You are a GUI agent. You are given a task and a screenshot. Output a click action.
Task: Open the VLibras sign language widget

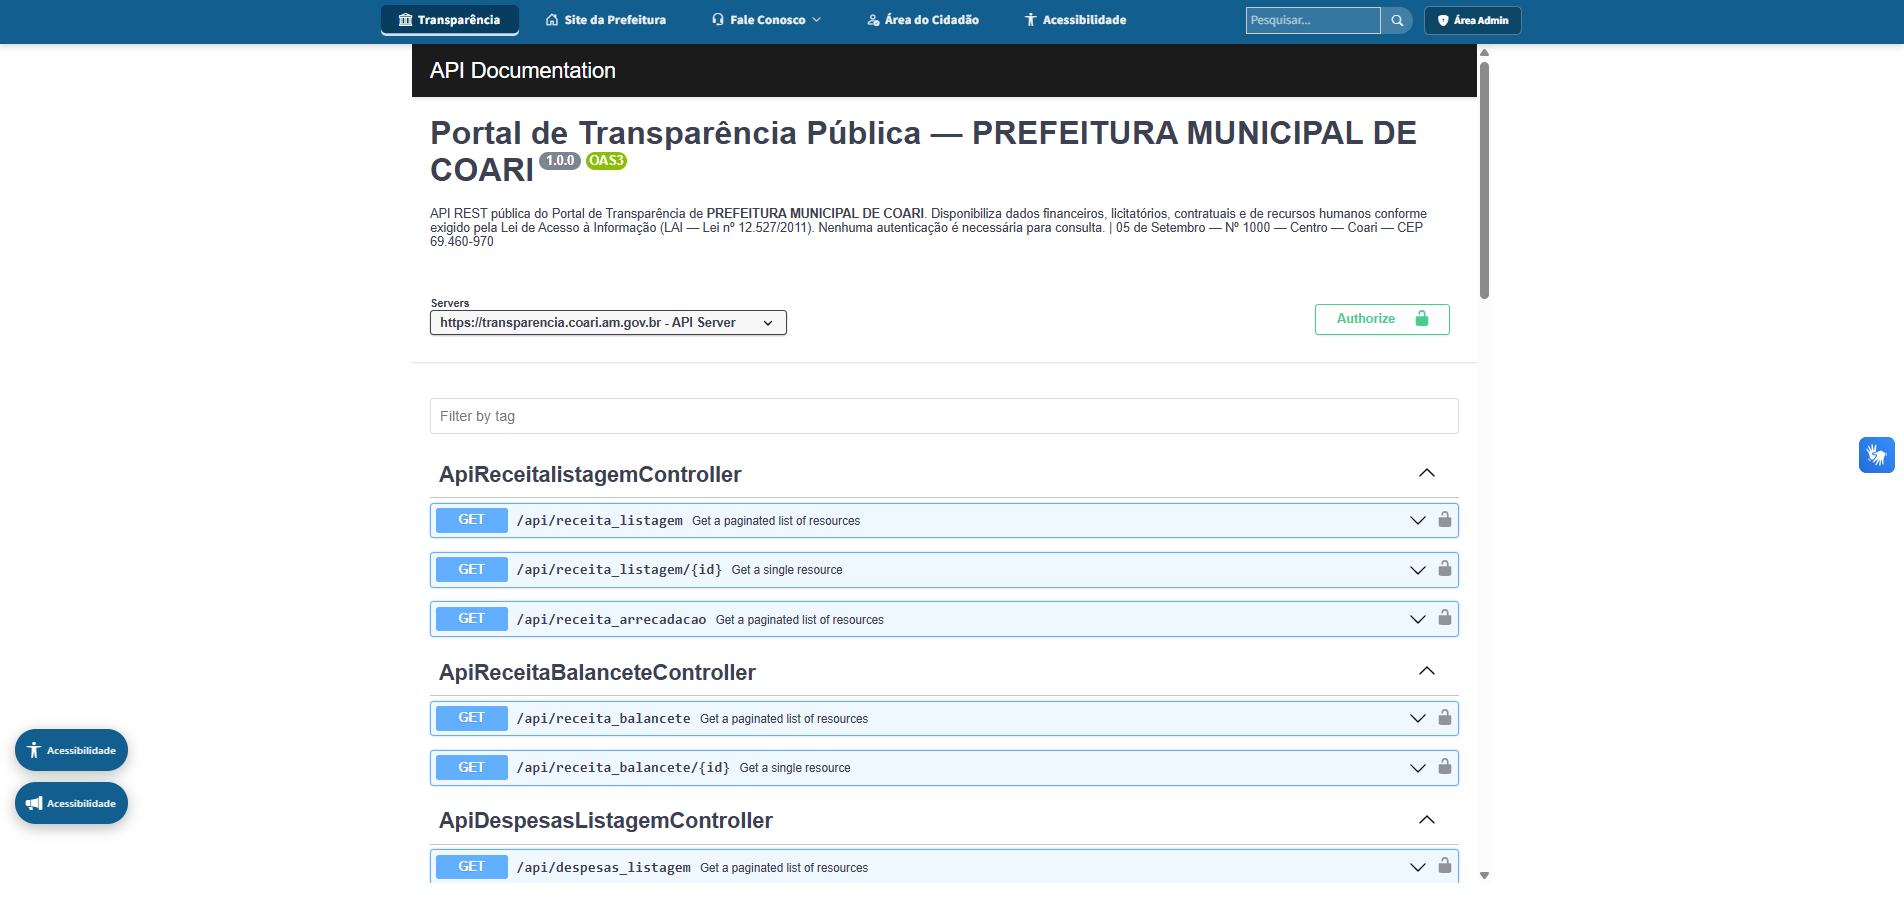point(1877,455)
